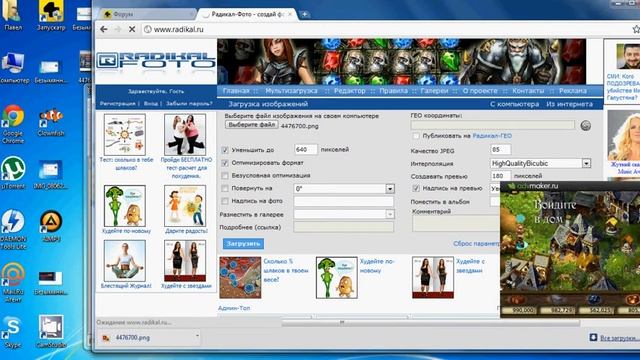The height and width of the screenshot is (360, 640).
Task: Toggle the Уменьшить до checkbox
Action: [224, 150]
